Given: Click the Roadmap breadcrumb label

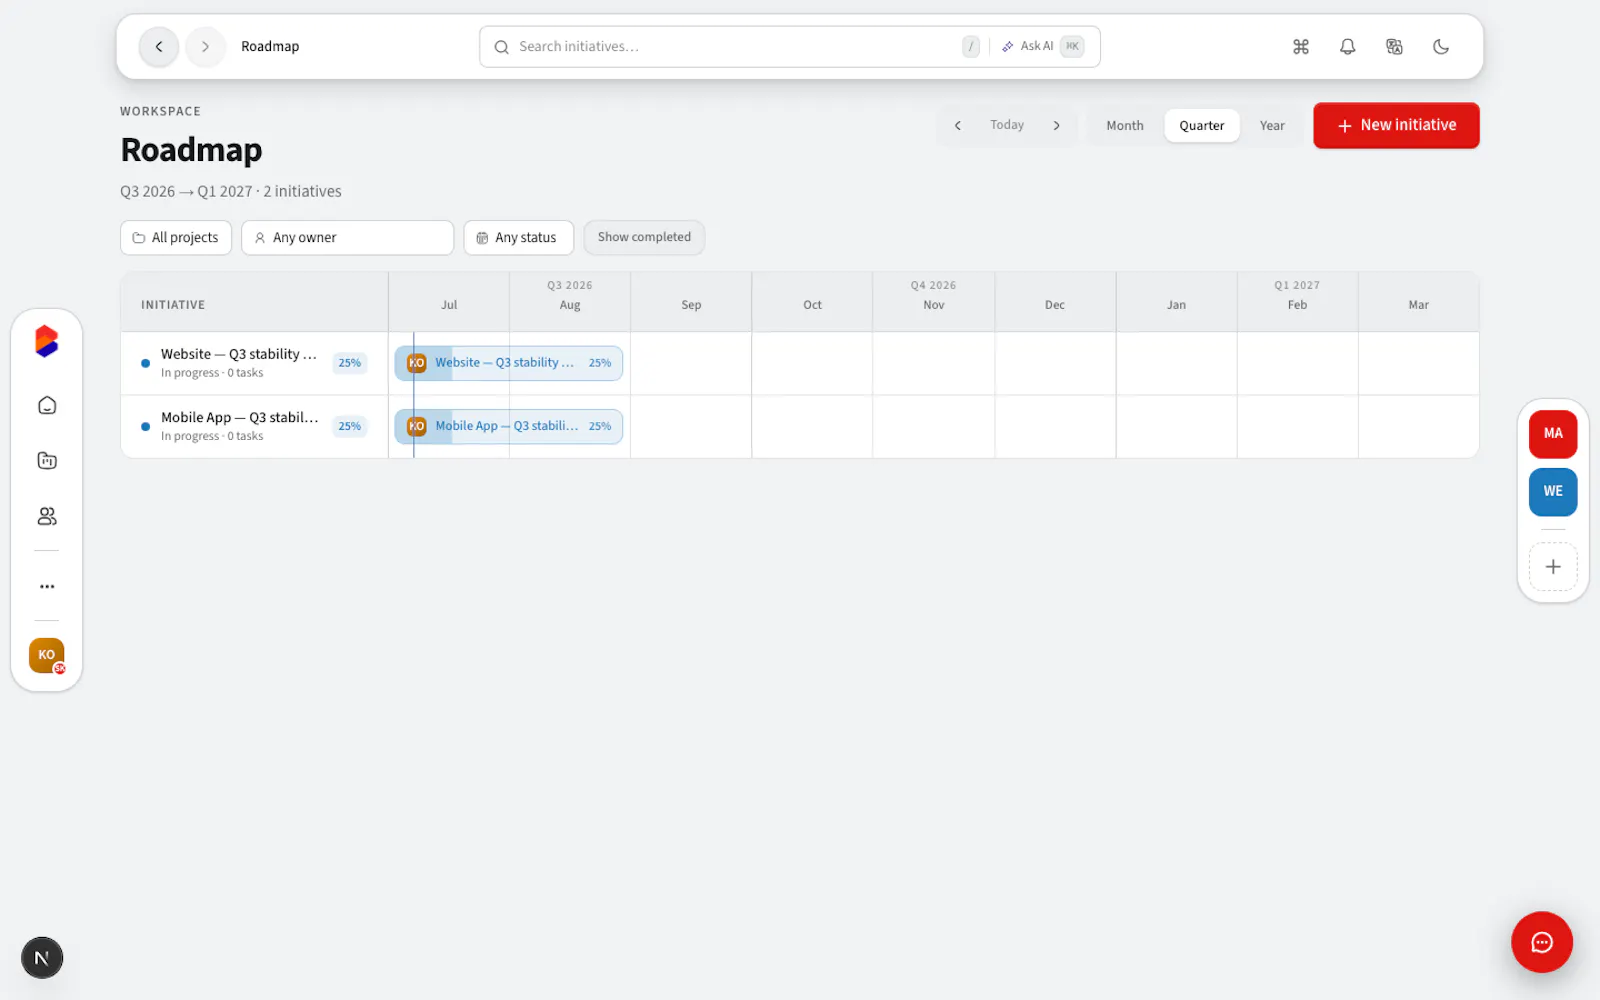Looking at the screenshot, I should 270,47.
